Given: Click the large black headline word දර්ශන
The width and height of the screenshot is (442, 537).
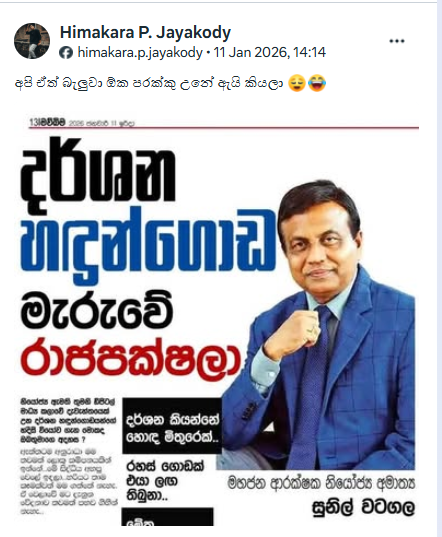Looking at the screenshot, I should point(98,173).
